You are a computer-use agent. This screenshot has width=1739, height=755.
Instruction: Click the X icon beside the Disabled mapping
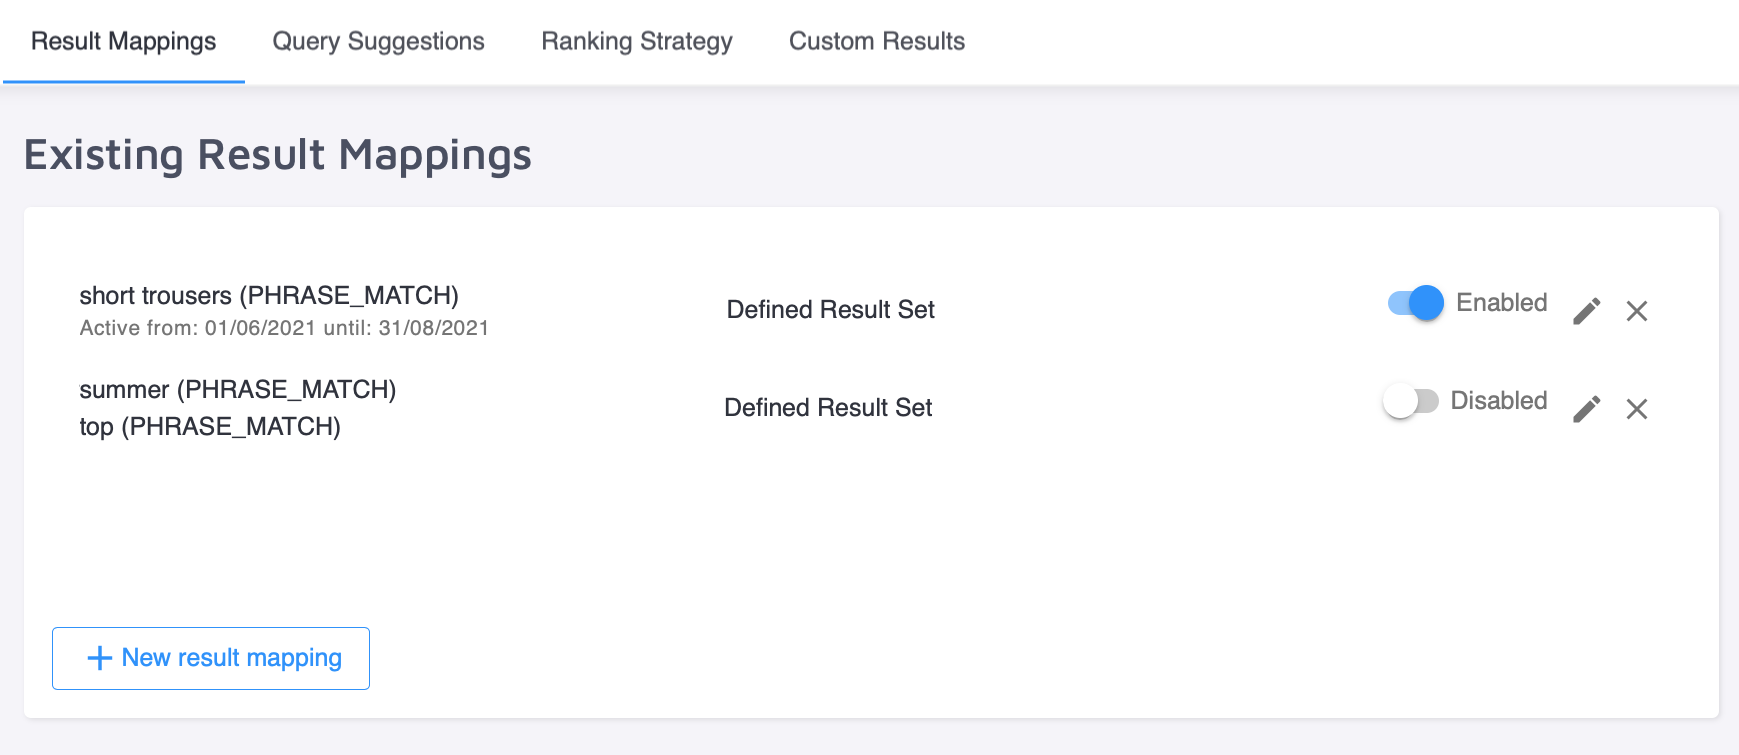point(1637,409)
